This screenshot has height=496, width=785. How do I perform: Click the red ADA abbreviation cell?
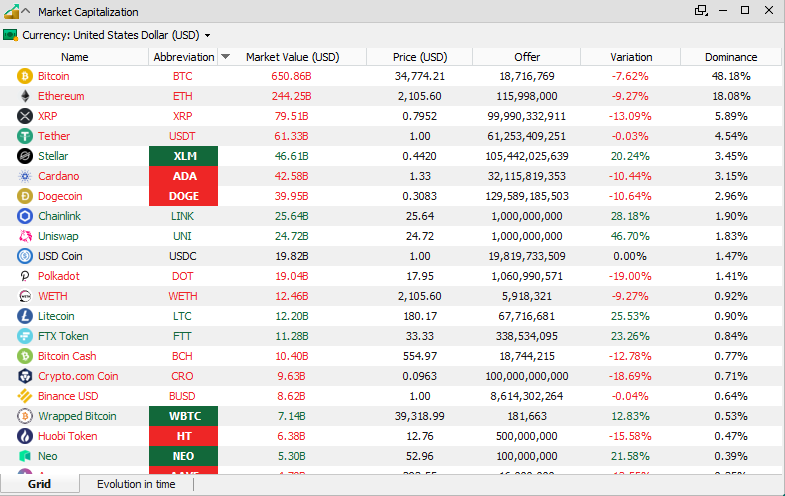[184, 176]
